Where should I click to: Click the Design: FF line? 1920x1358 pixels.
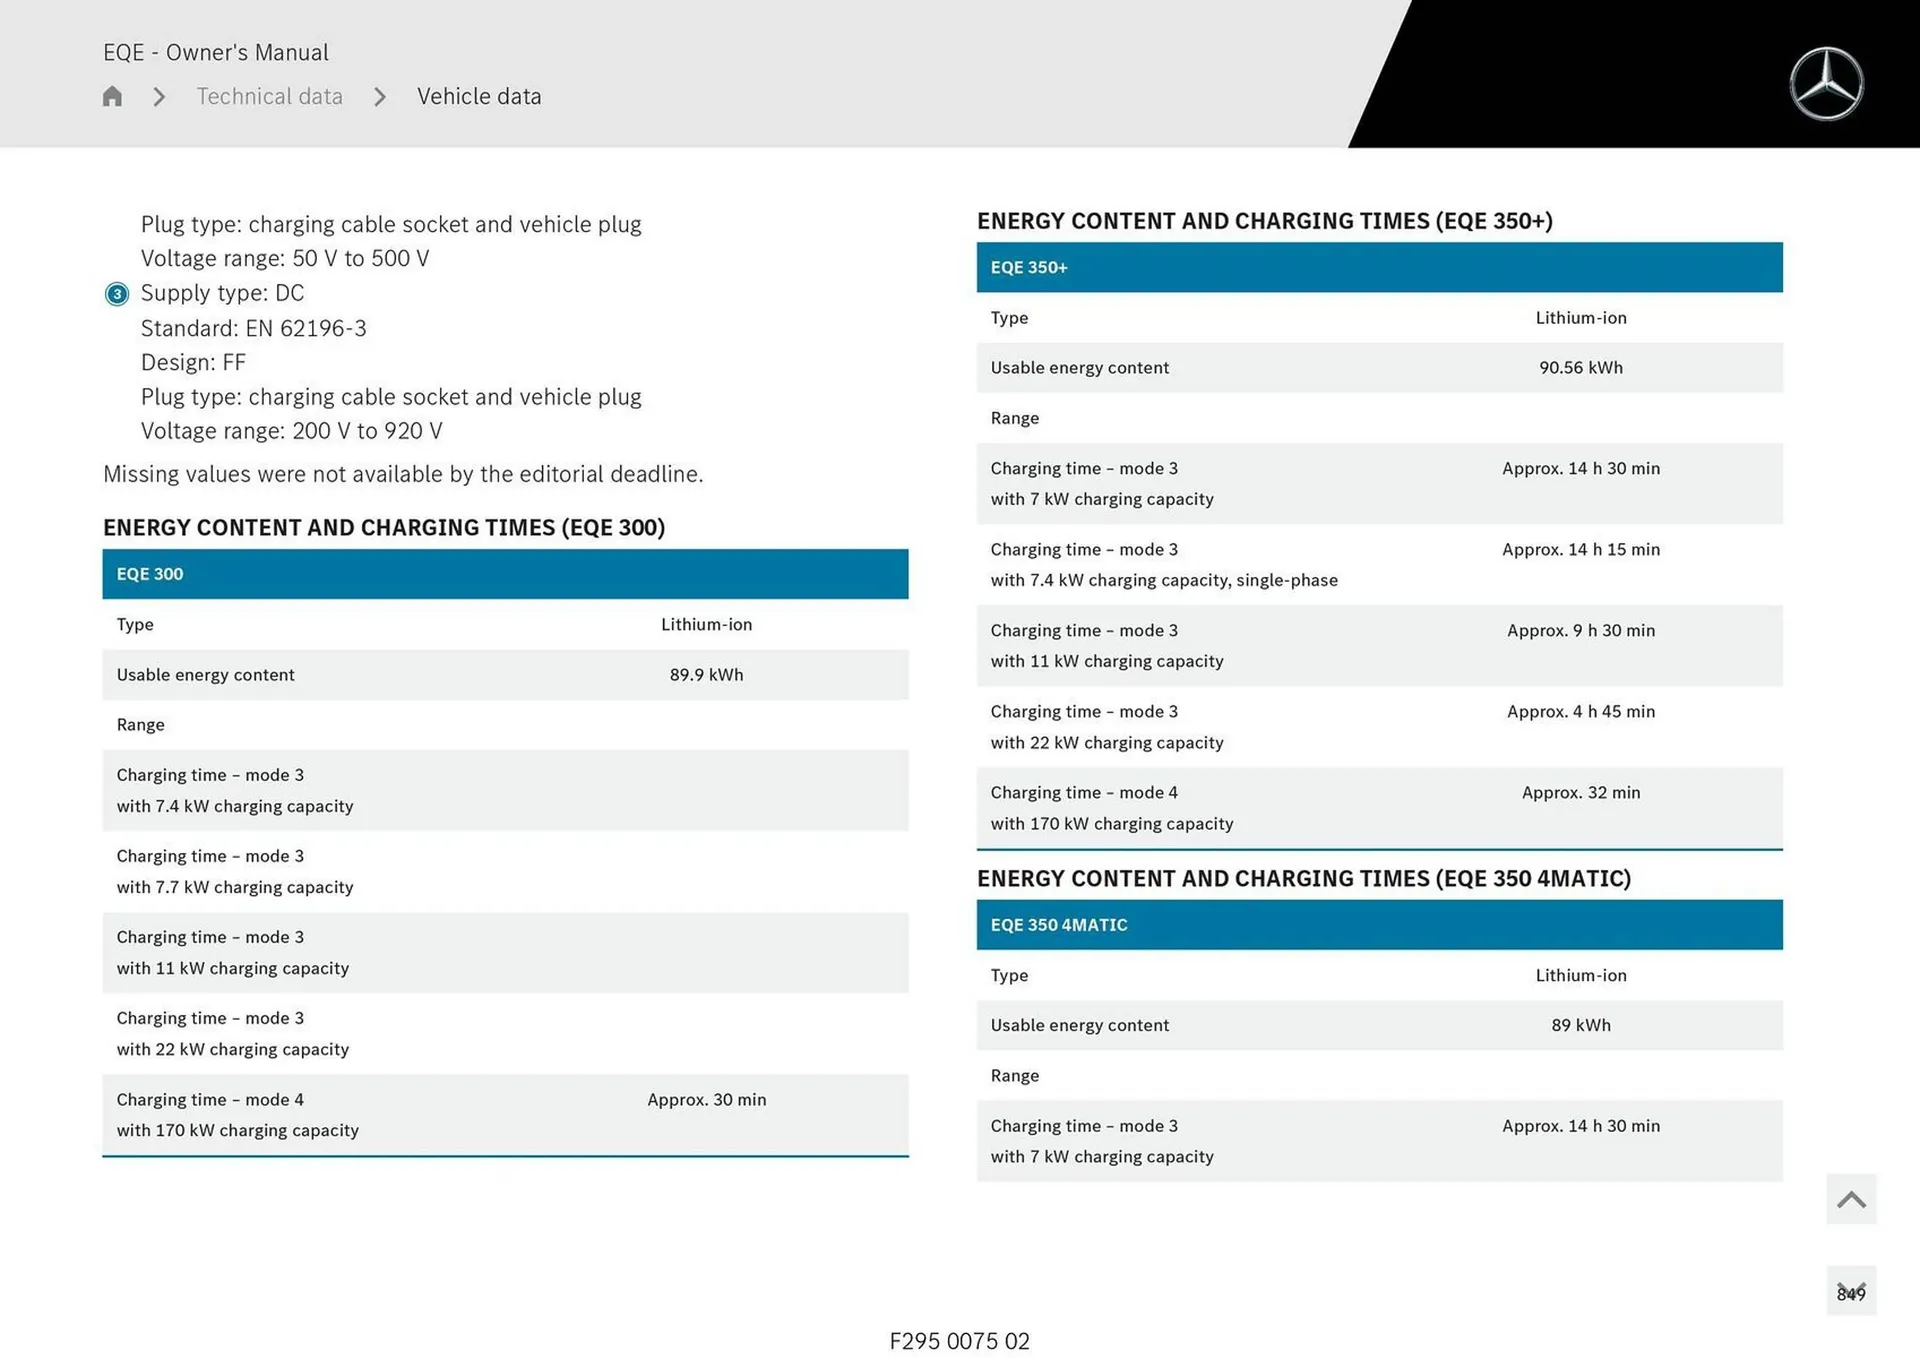tap(193, 362)
